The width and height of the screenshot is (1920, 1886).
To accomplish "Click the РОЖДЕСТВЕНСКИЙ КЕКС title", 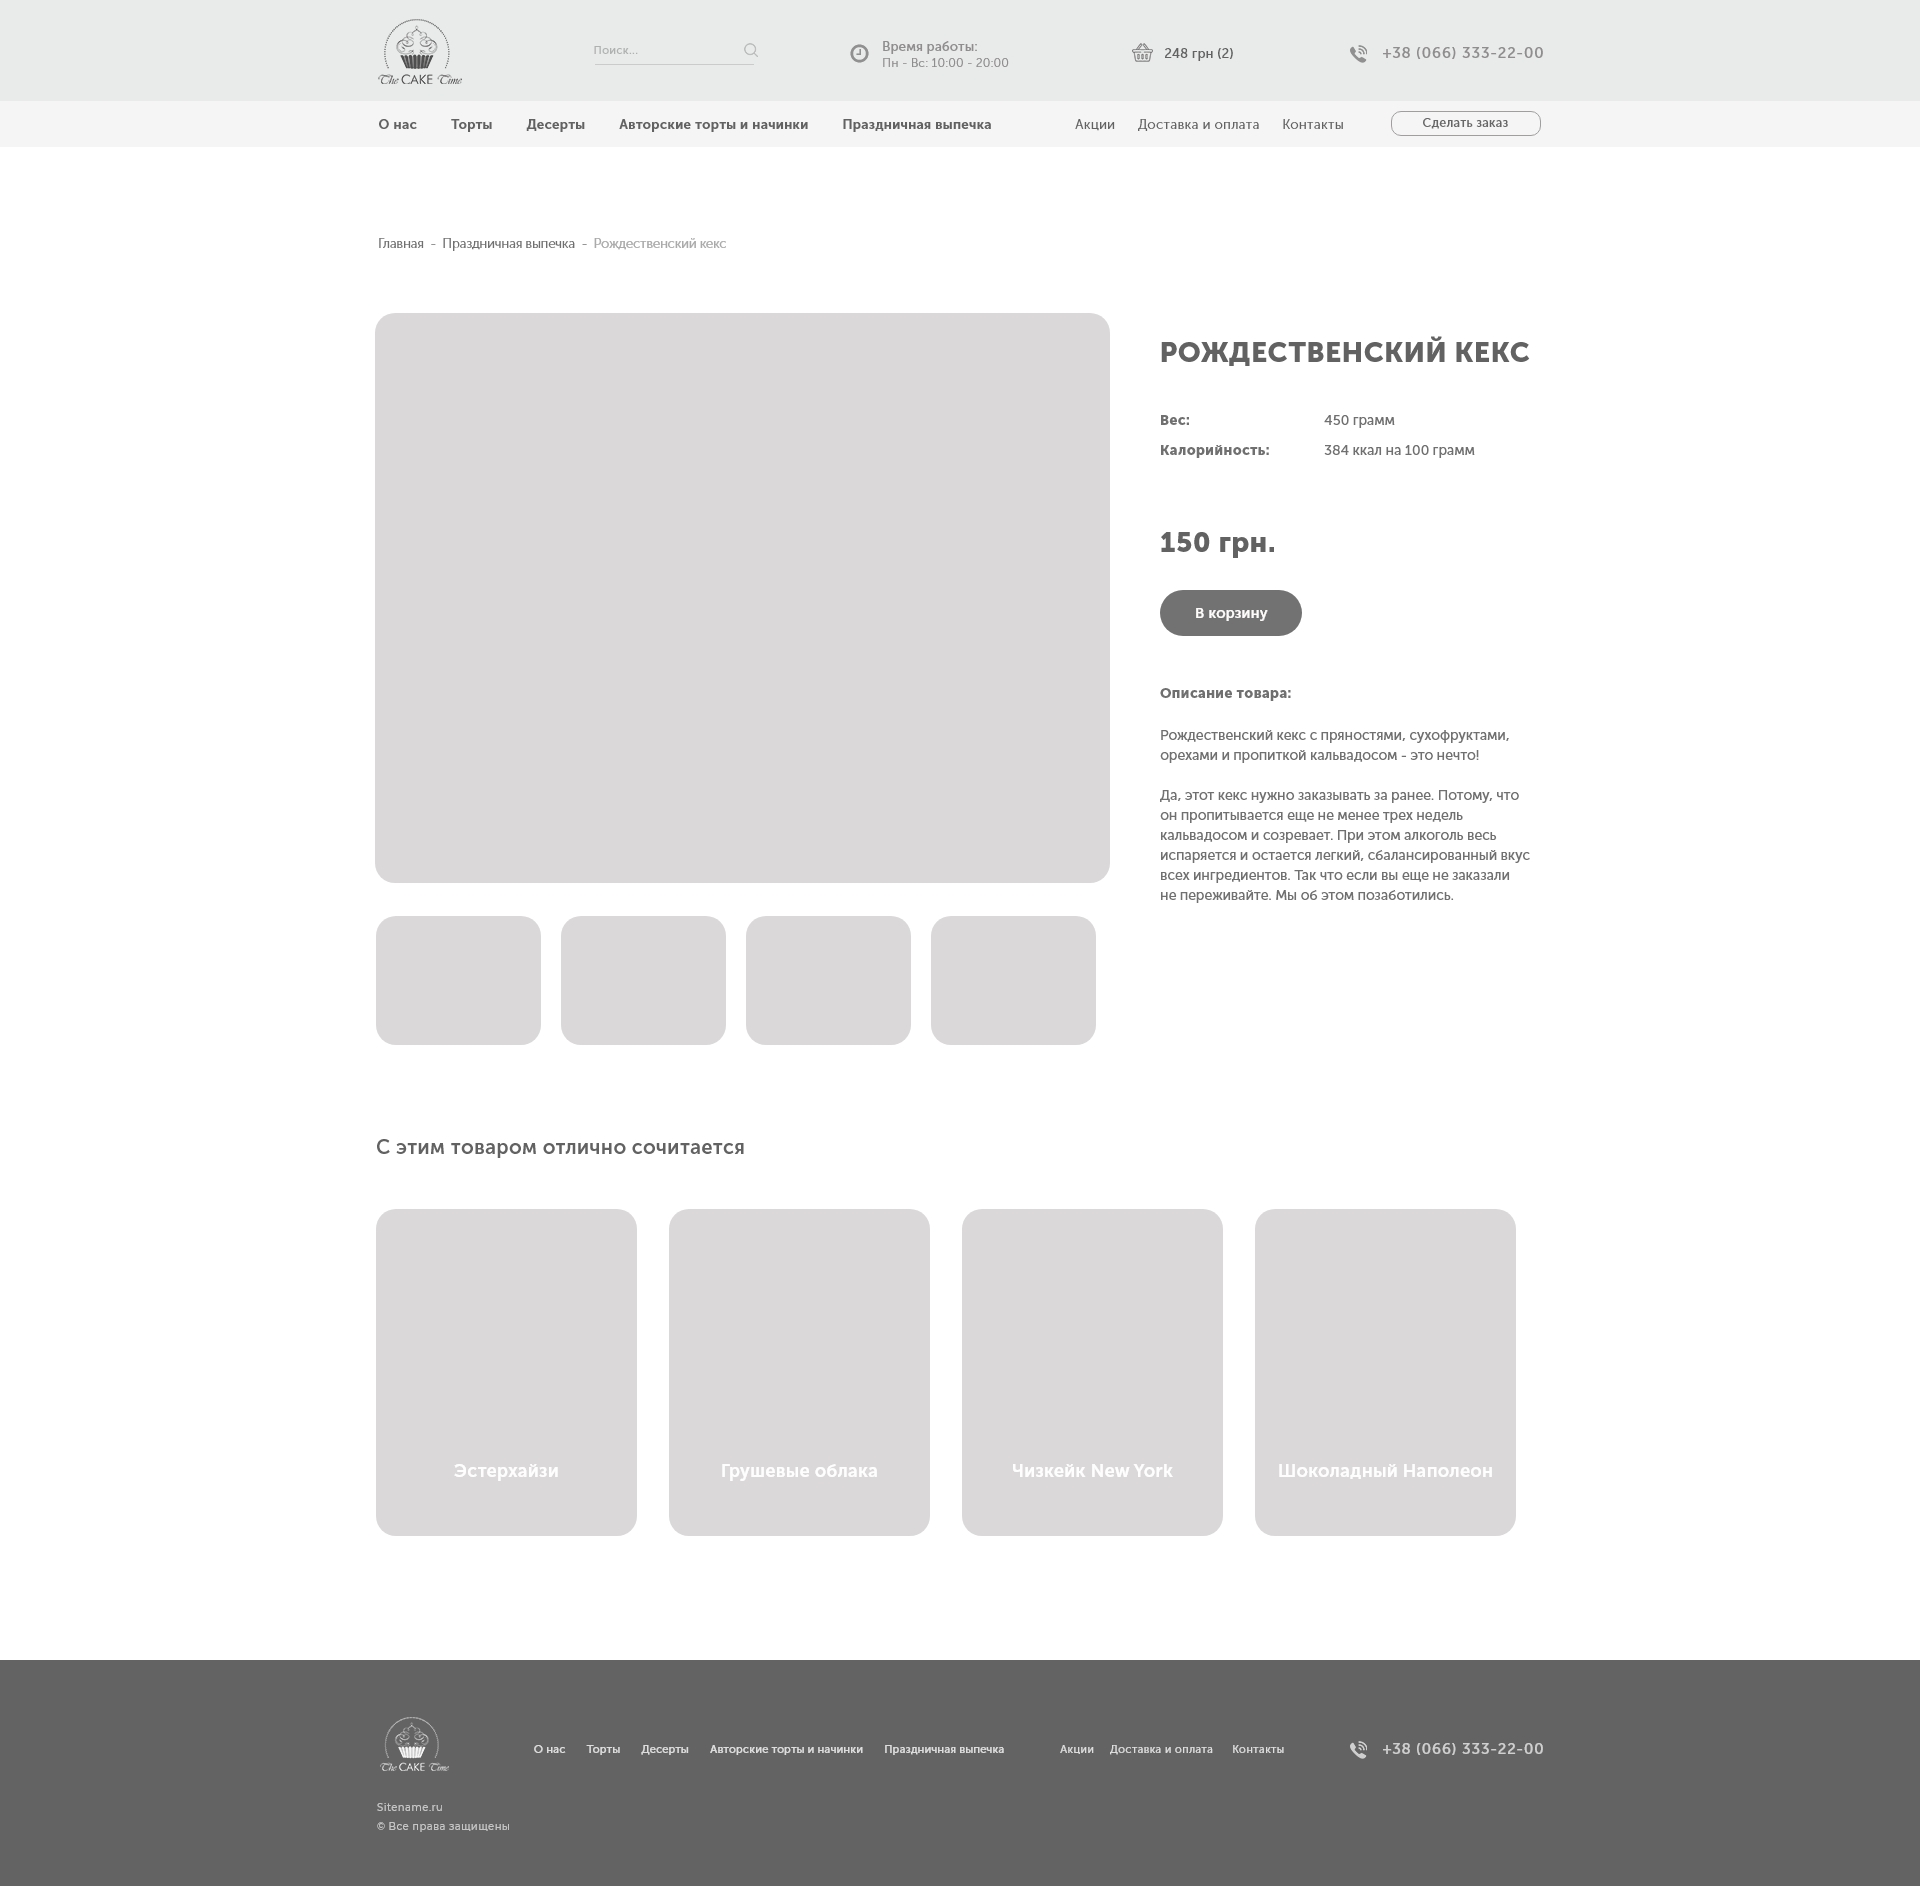I will tap(1344, 353).
